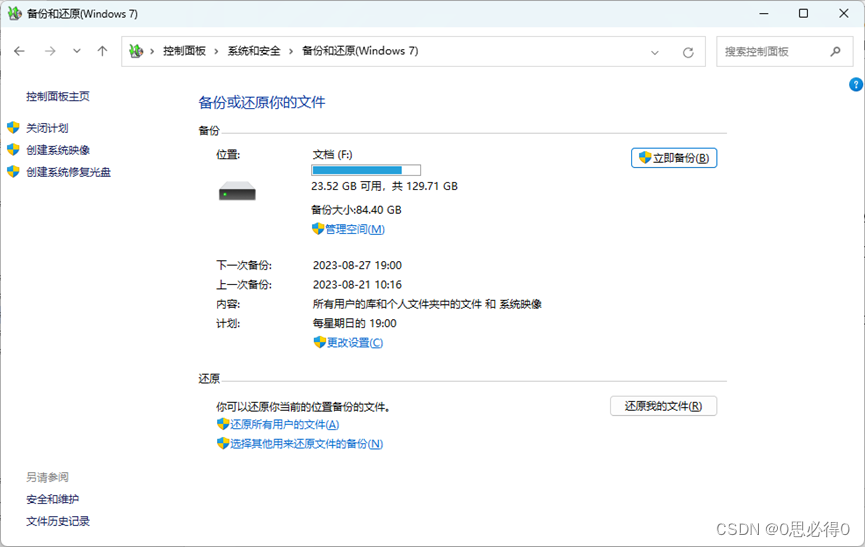Screen dimensions: 865x547
Task: Refresh the control panel page
Action: 688,53
